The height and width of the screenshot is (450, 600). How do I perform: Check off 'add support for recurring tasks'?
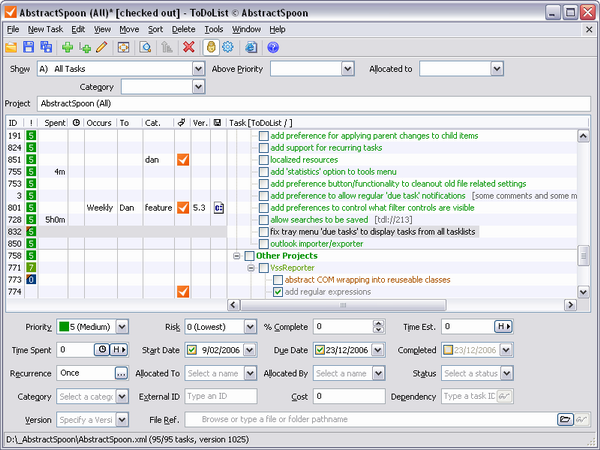(264, 148)
